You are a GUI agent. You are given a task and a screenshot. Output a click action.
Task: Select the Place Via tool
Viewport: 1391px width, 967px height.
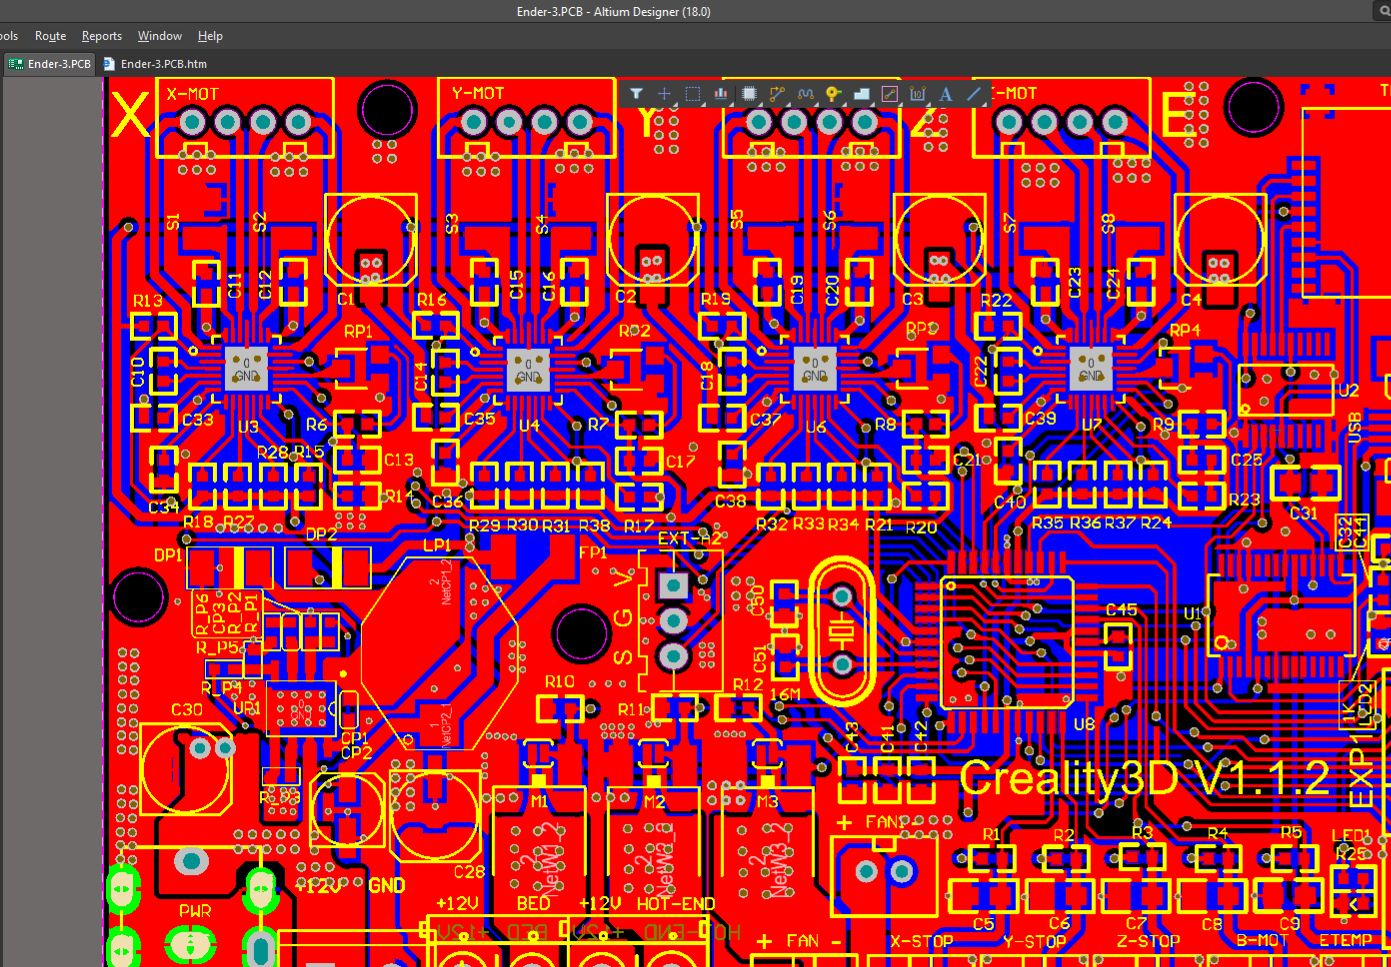835,93
